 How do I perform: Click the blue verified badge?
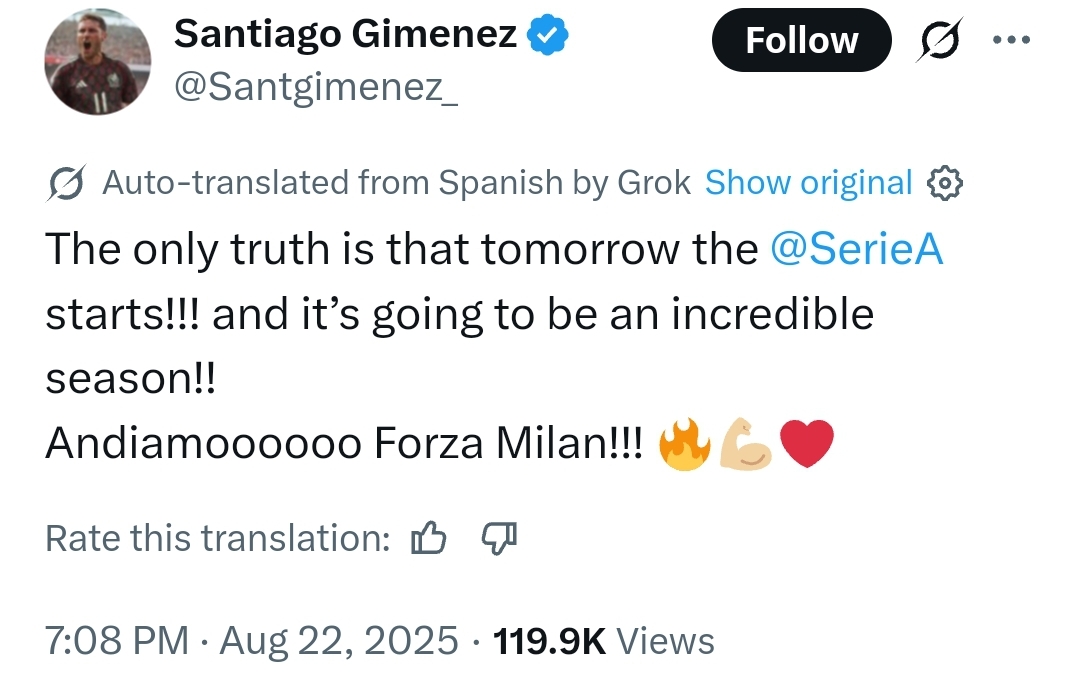tap(549, 36)
